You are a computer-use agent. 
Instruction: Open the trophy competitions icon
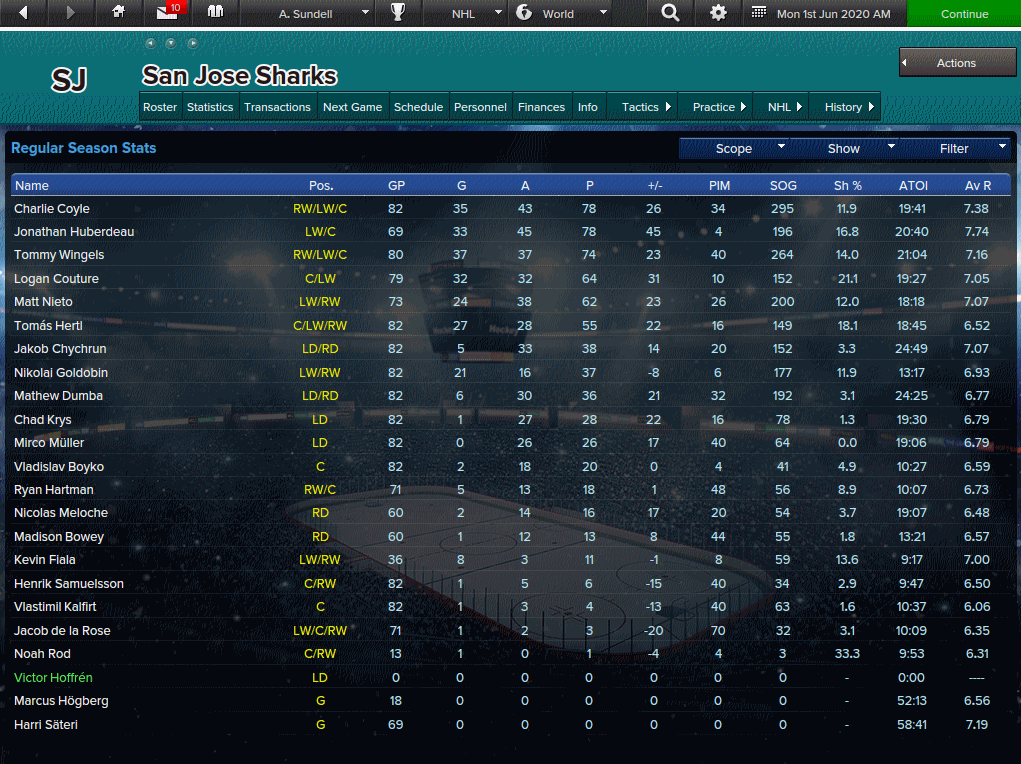click(398, 12)
